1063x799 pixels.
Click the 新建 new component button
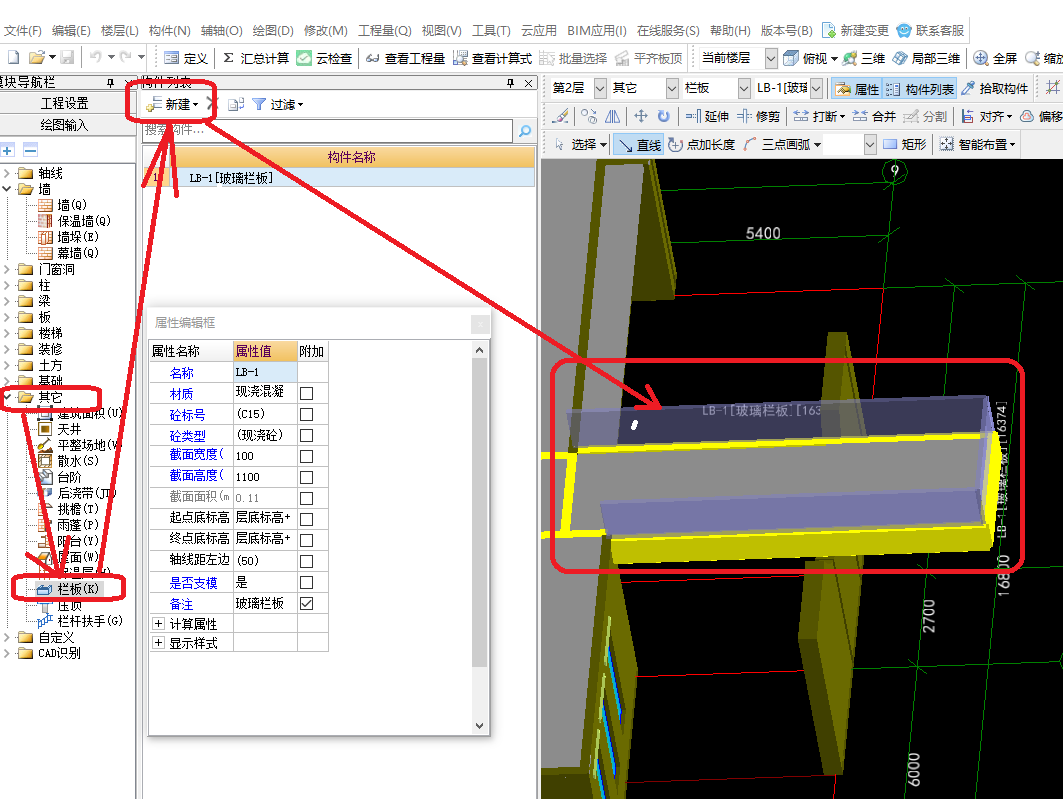[172, 104]
